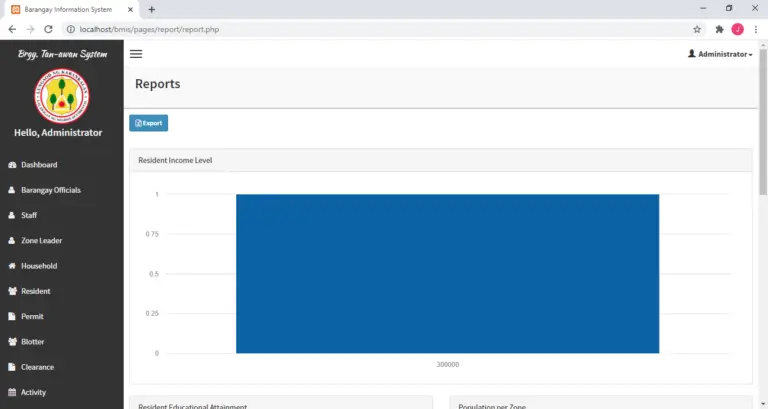The image size is (768, 409).
Task: Click the Staff person icon
Action: [x=12, y=216]
